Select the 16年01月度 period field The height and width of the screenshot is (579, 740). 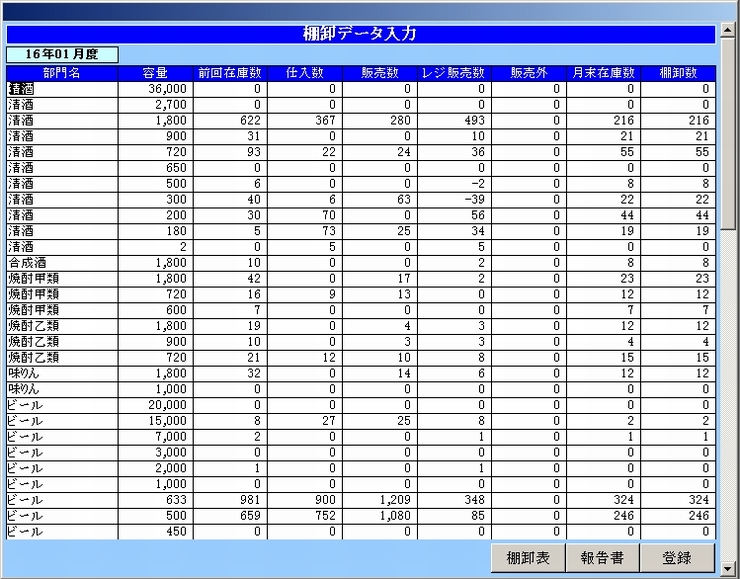click(x=62, y=54)
